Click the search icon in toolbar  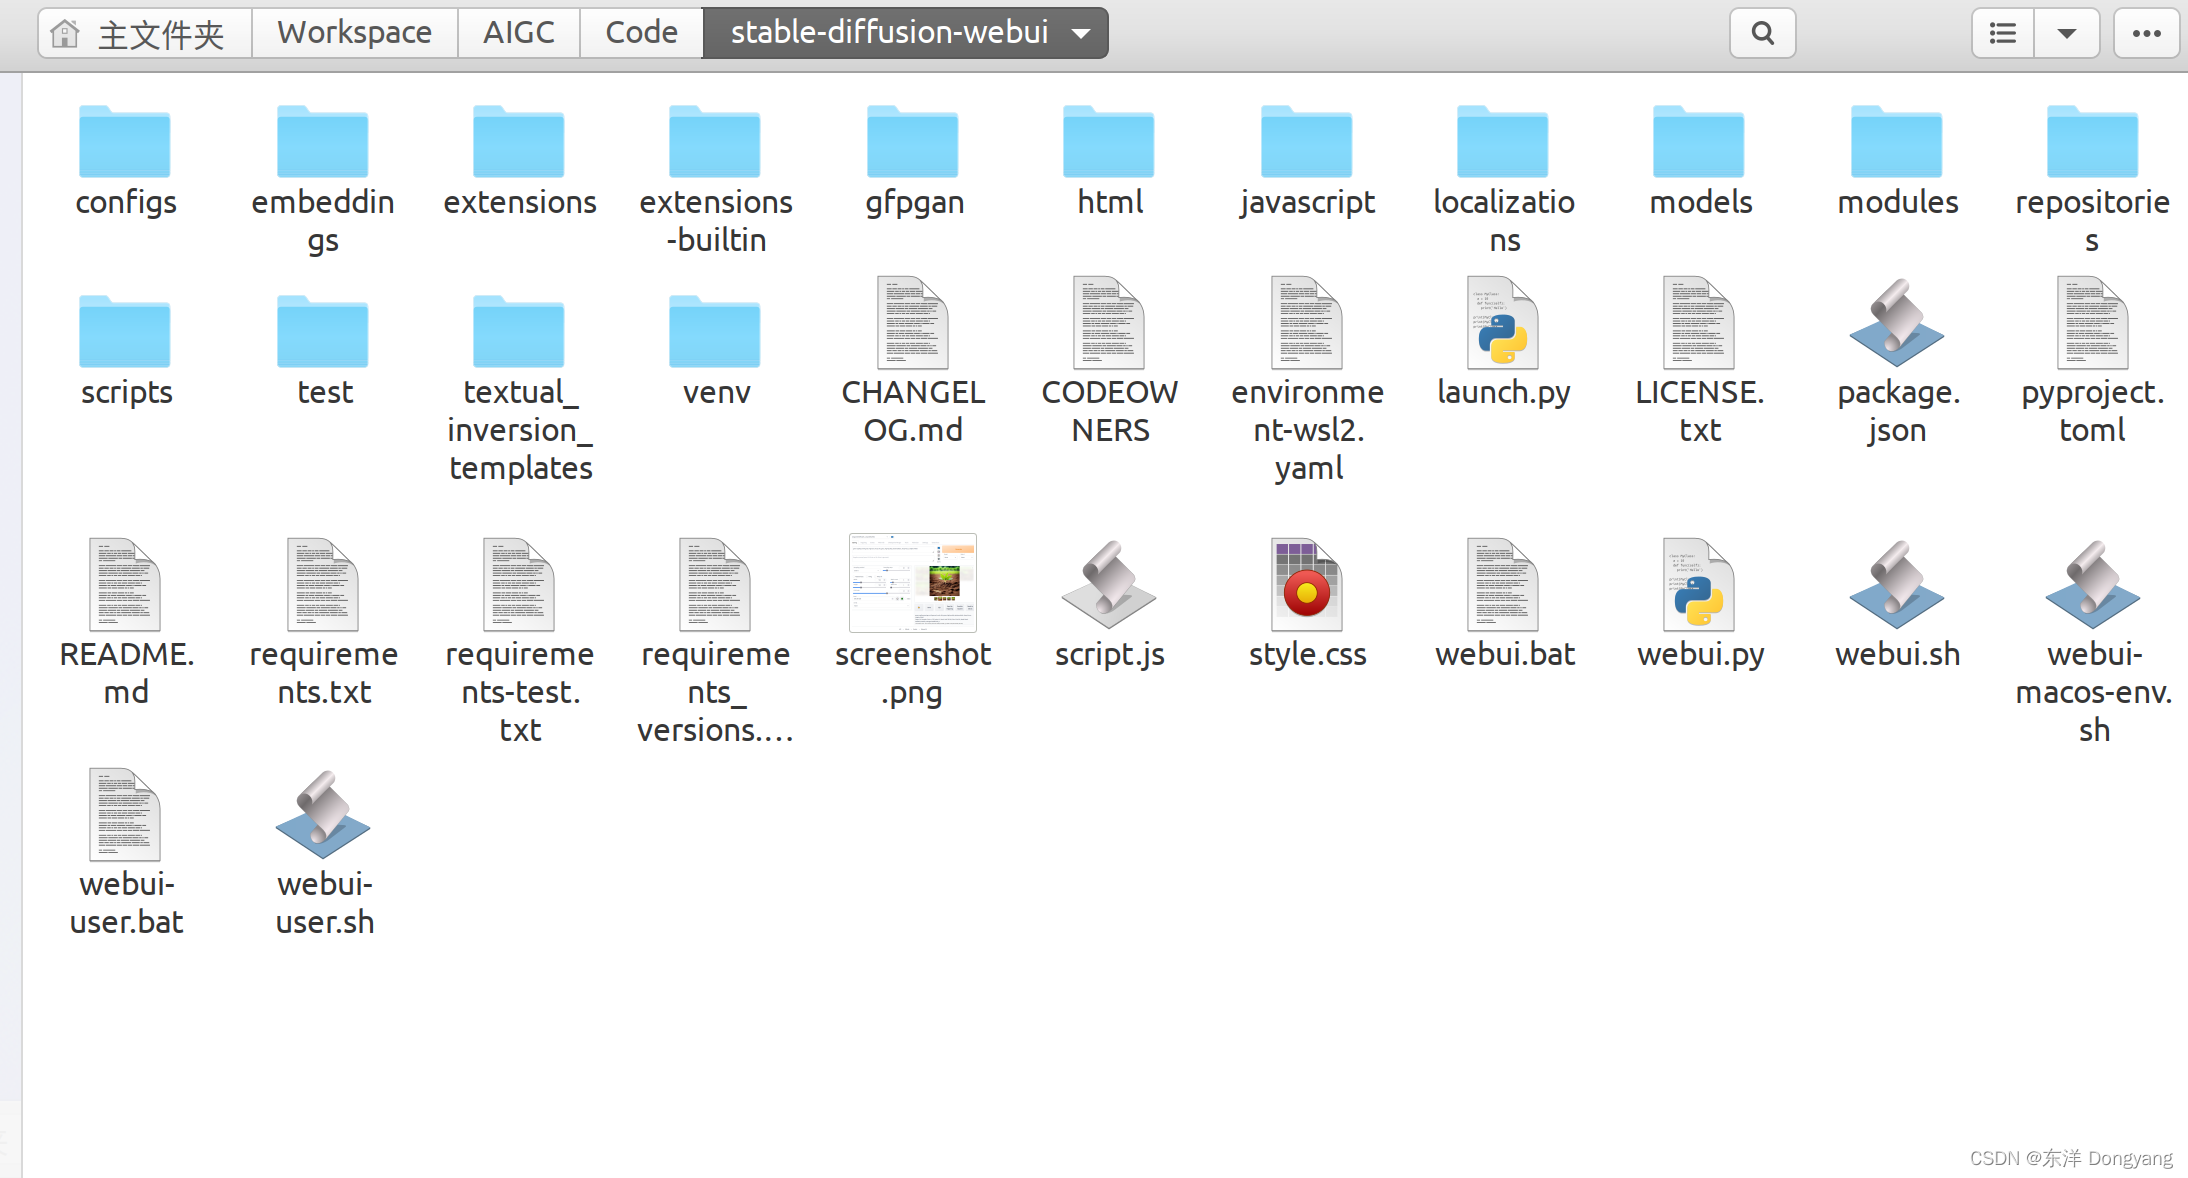tap(1763, 32)
